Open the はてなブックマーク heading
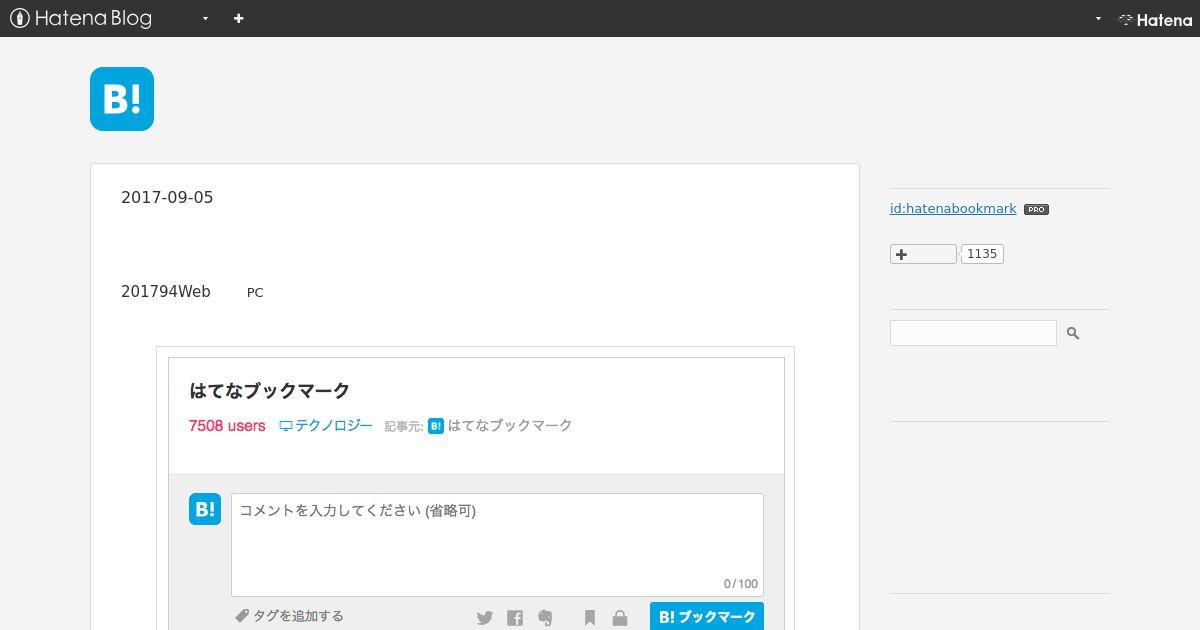The image size is (1200, 630). coord(270,391)
